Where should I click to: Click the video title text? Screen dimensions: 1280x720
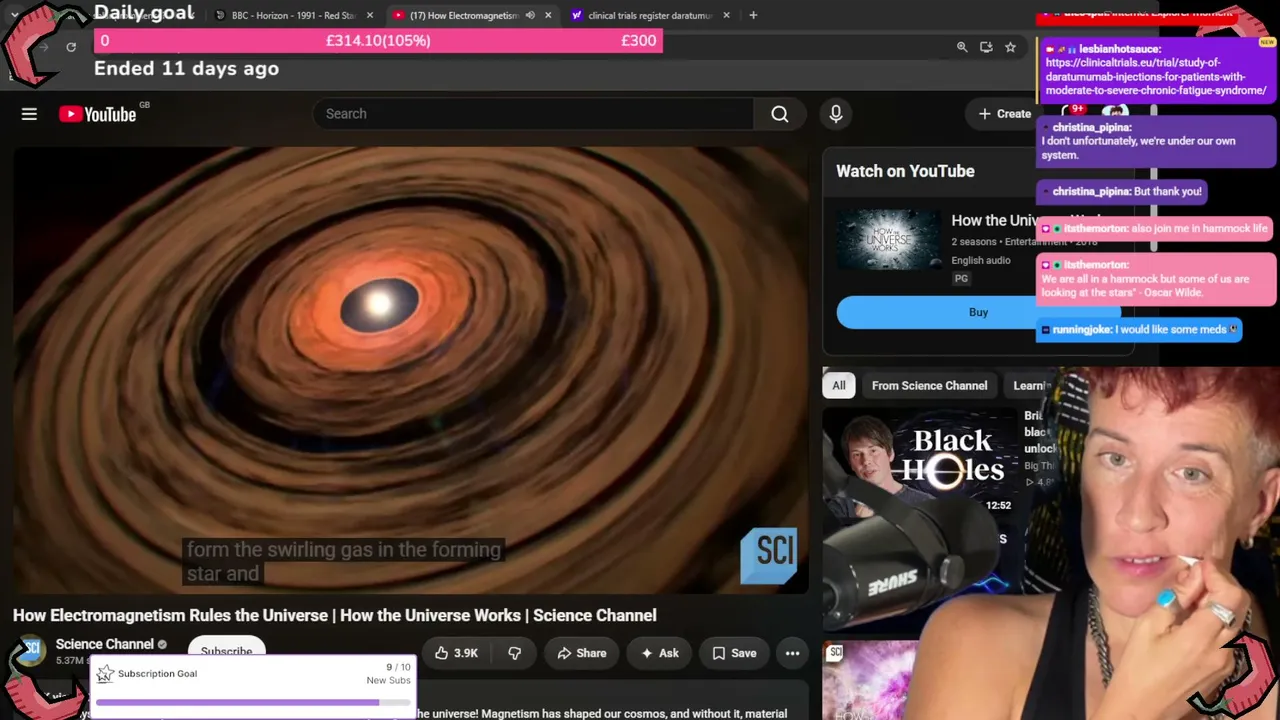click(335, 615)
